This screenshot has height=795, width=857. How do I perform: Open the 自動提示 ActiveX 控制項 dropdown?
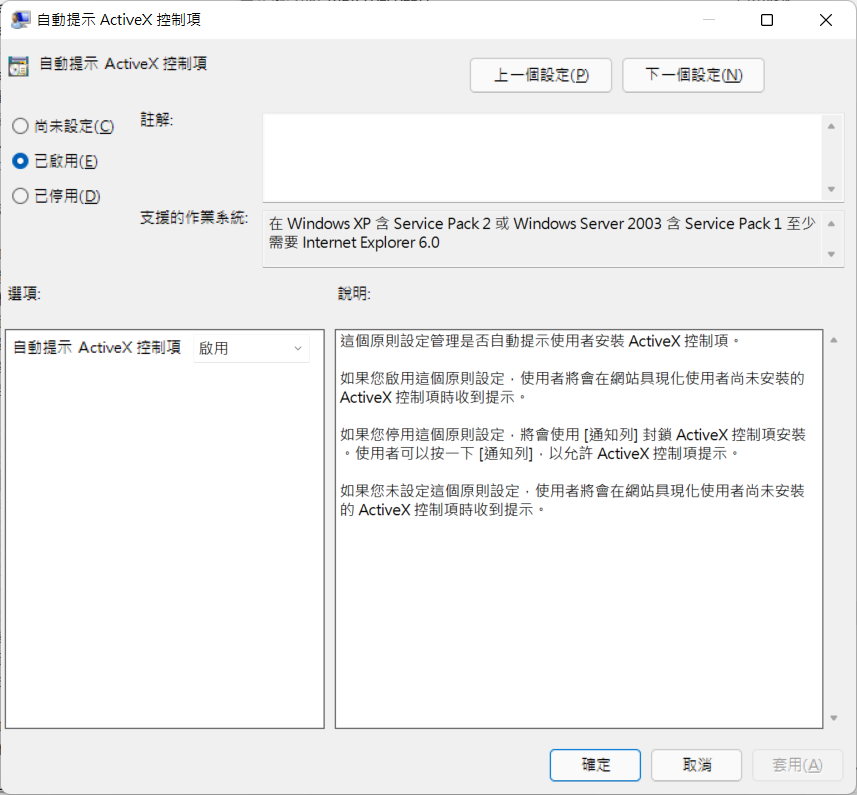(x=251, y=348)
